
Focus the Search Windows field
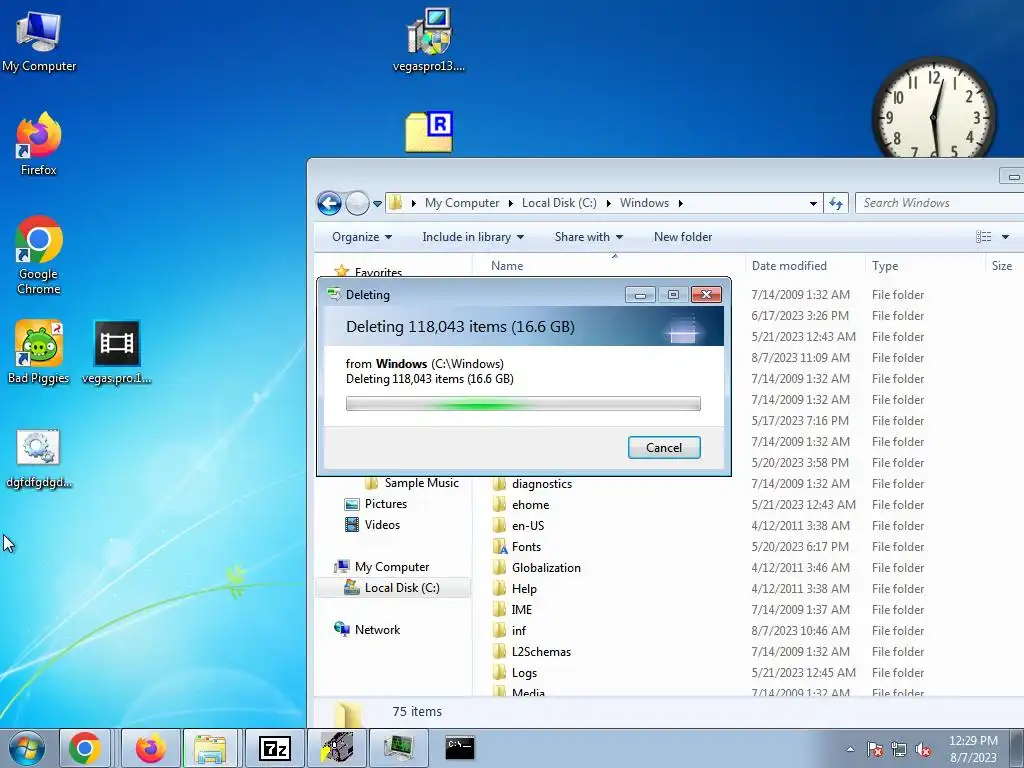point(939,203)
